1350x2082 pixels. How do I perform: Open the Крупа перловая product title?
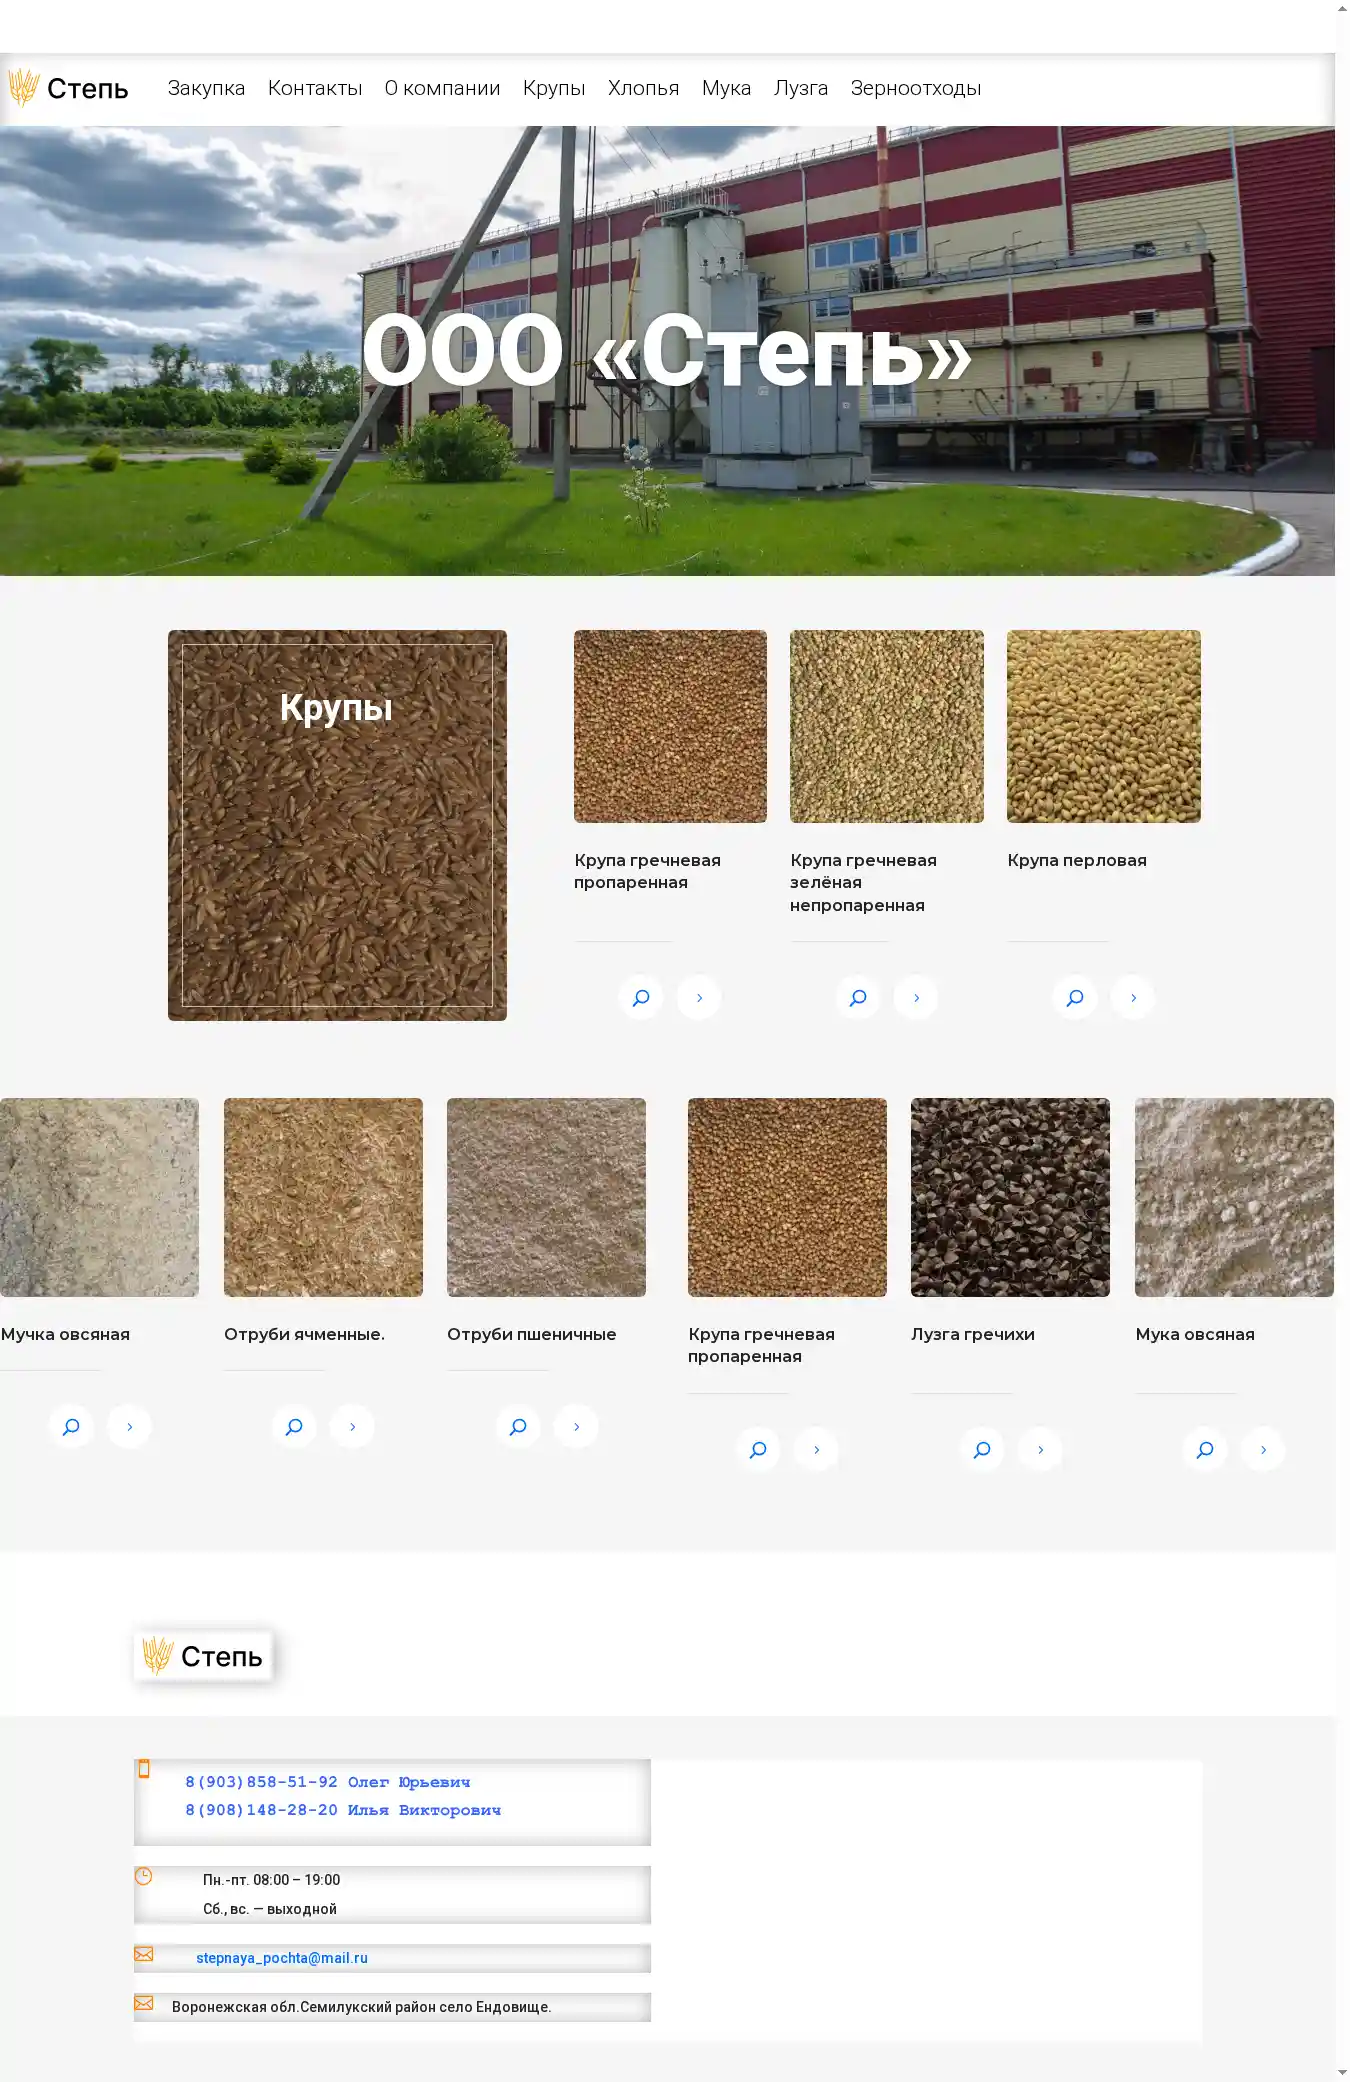pyautogui.click(x=1077, y=860)
